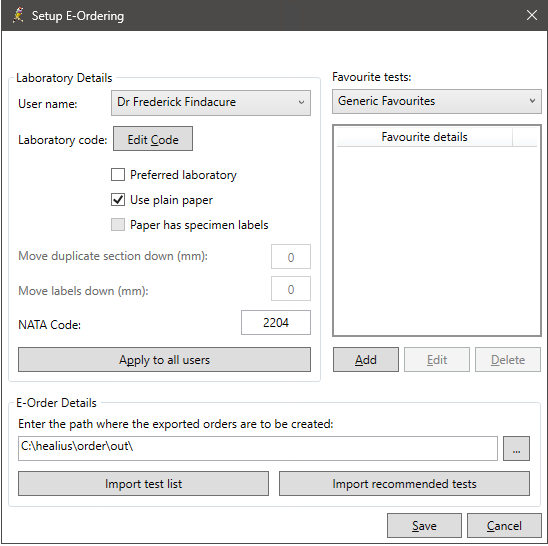
Task: Close the Setup E-Ordering dialog
Action: click(x=532, y=15)
